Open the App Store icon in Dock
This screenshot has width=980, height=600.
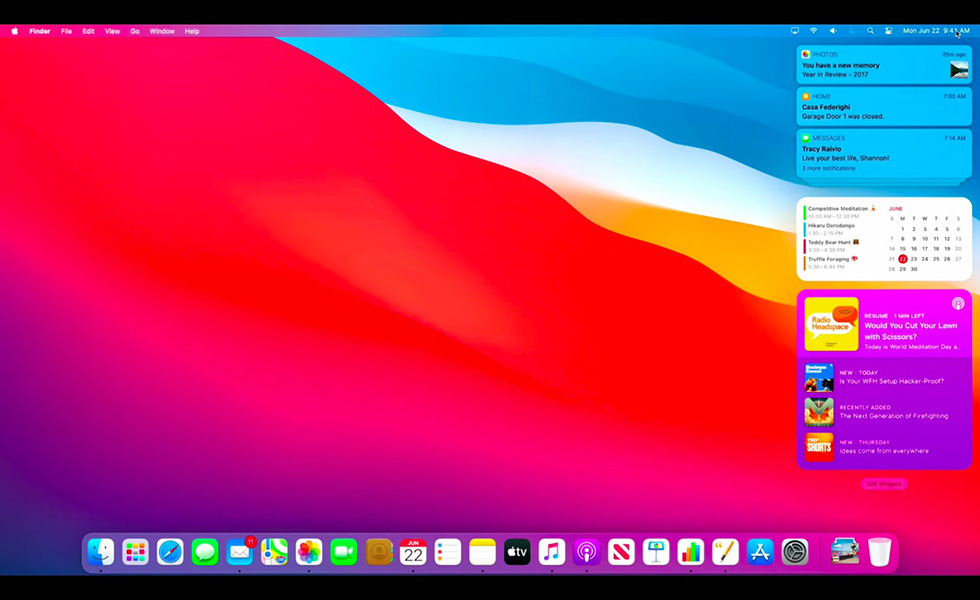[x=760, y=551]
